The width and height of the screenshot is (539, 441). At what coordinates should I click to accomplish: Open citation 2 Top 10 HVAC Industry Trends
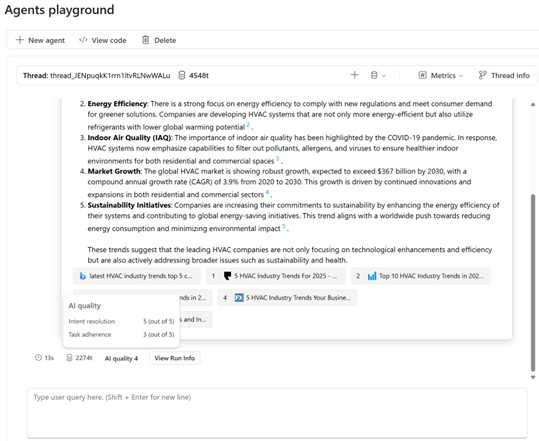[421, 276]
